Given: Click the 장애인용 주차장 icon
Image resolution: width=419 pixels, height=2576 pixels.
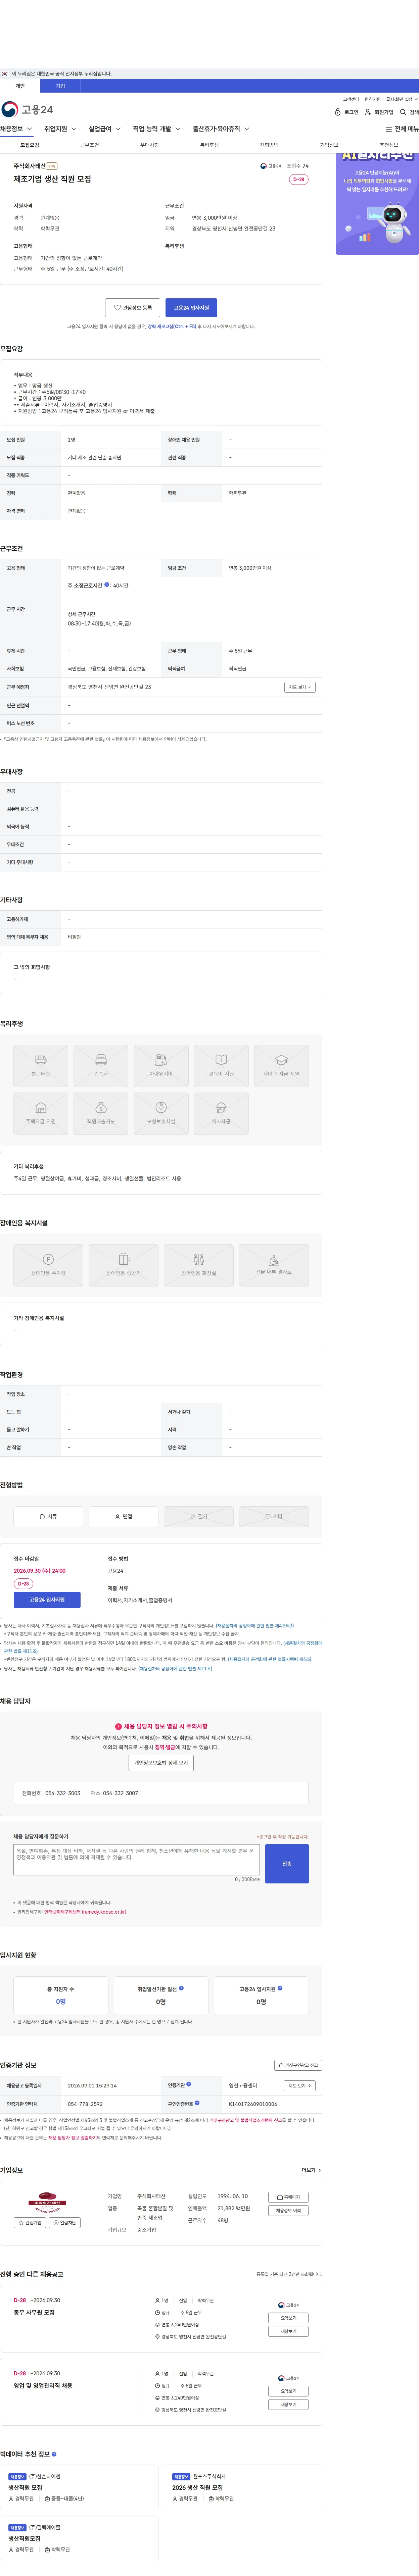Looking at the screenshot, I should (x=48, y=1265).
